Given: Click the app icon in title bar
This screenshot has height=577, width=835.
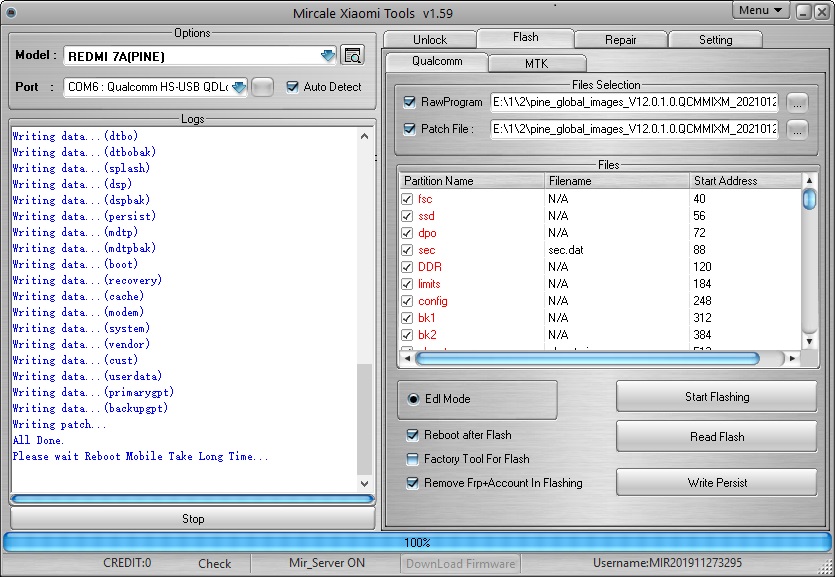Looking at the screenshot, I should (10, 12).
